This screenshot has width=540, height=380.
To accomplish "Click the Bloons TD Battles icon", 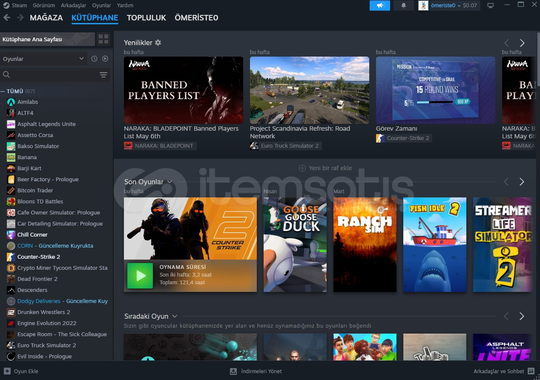I will pyautogui.click(x=11, y=202).
